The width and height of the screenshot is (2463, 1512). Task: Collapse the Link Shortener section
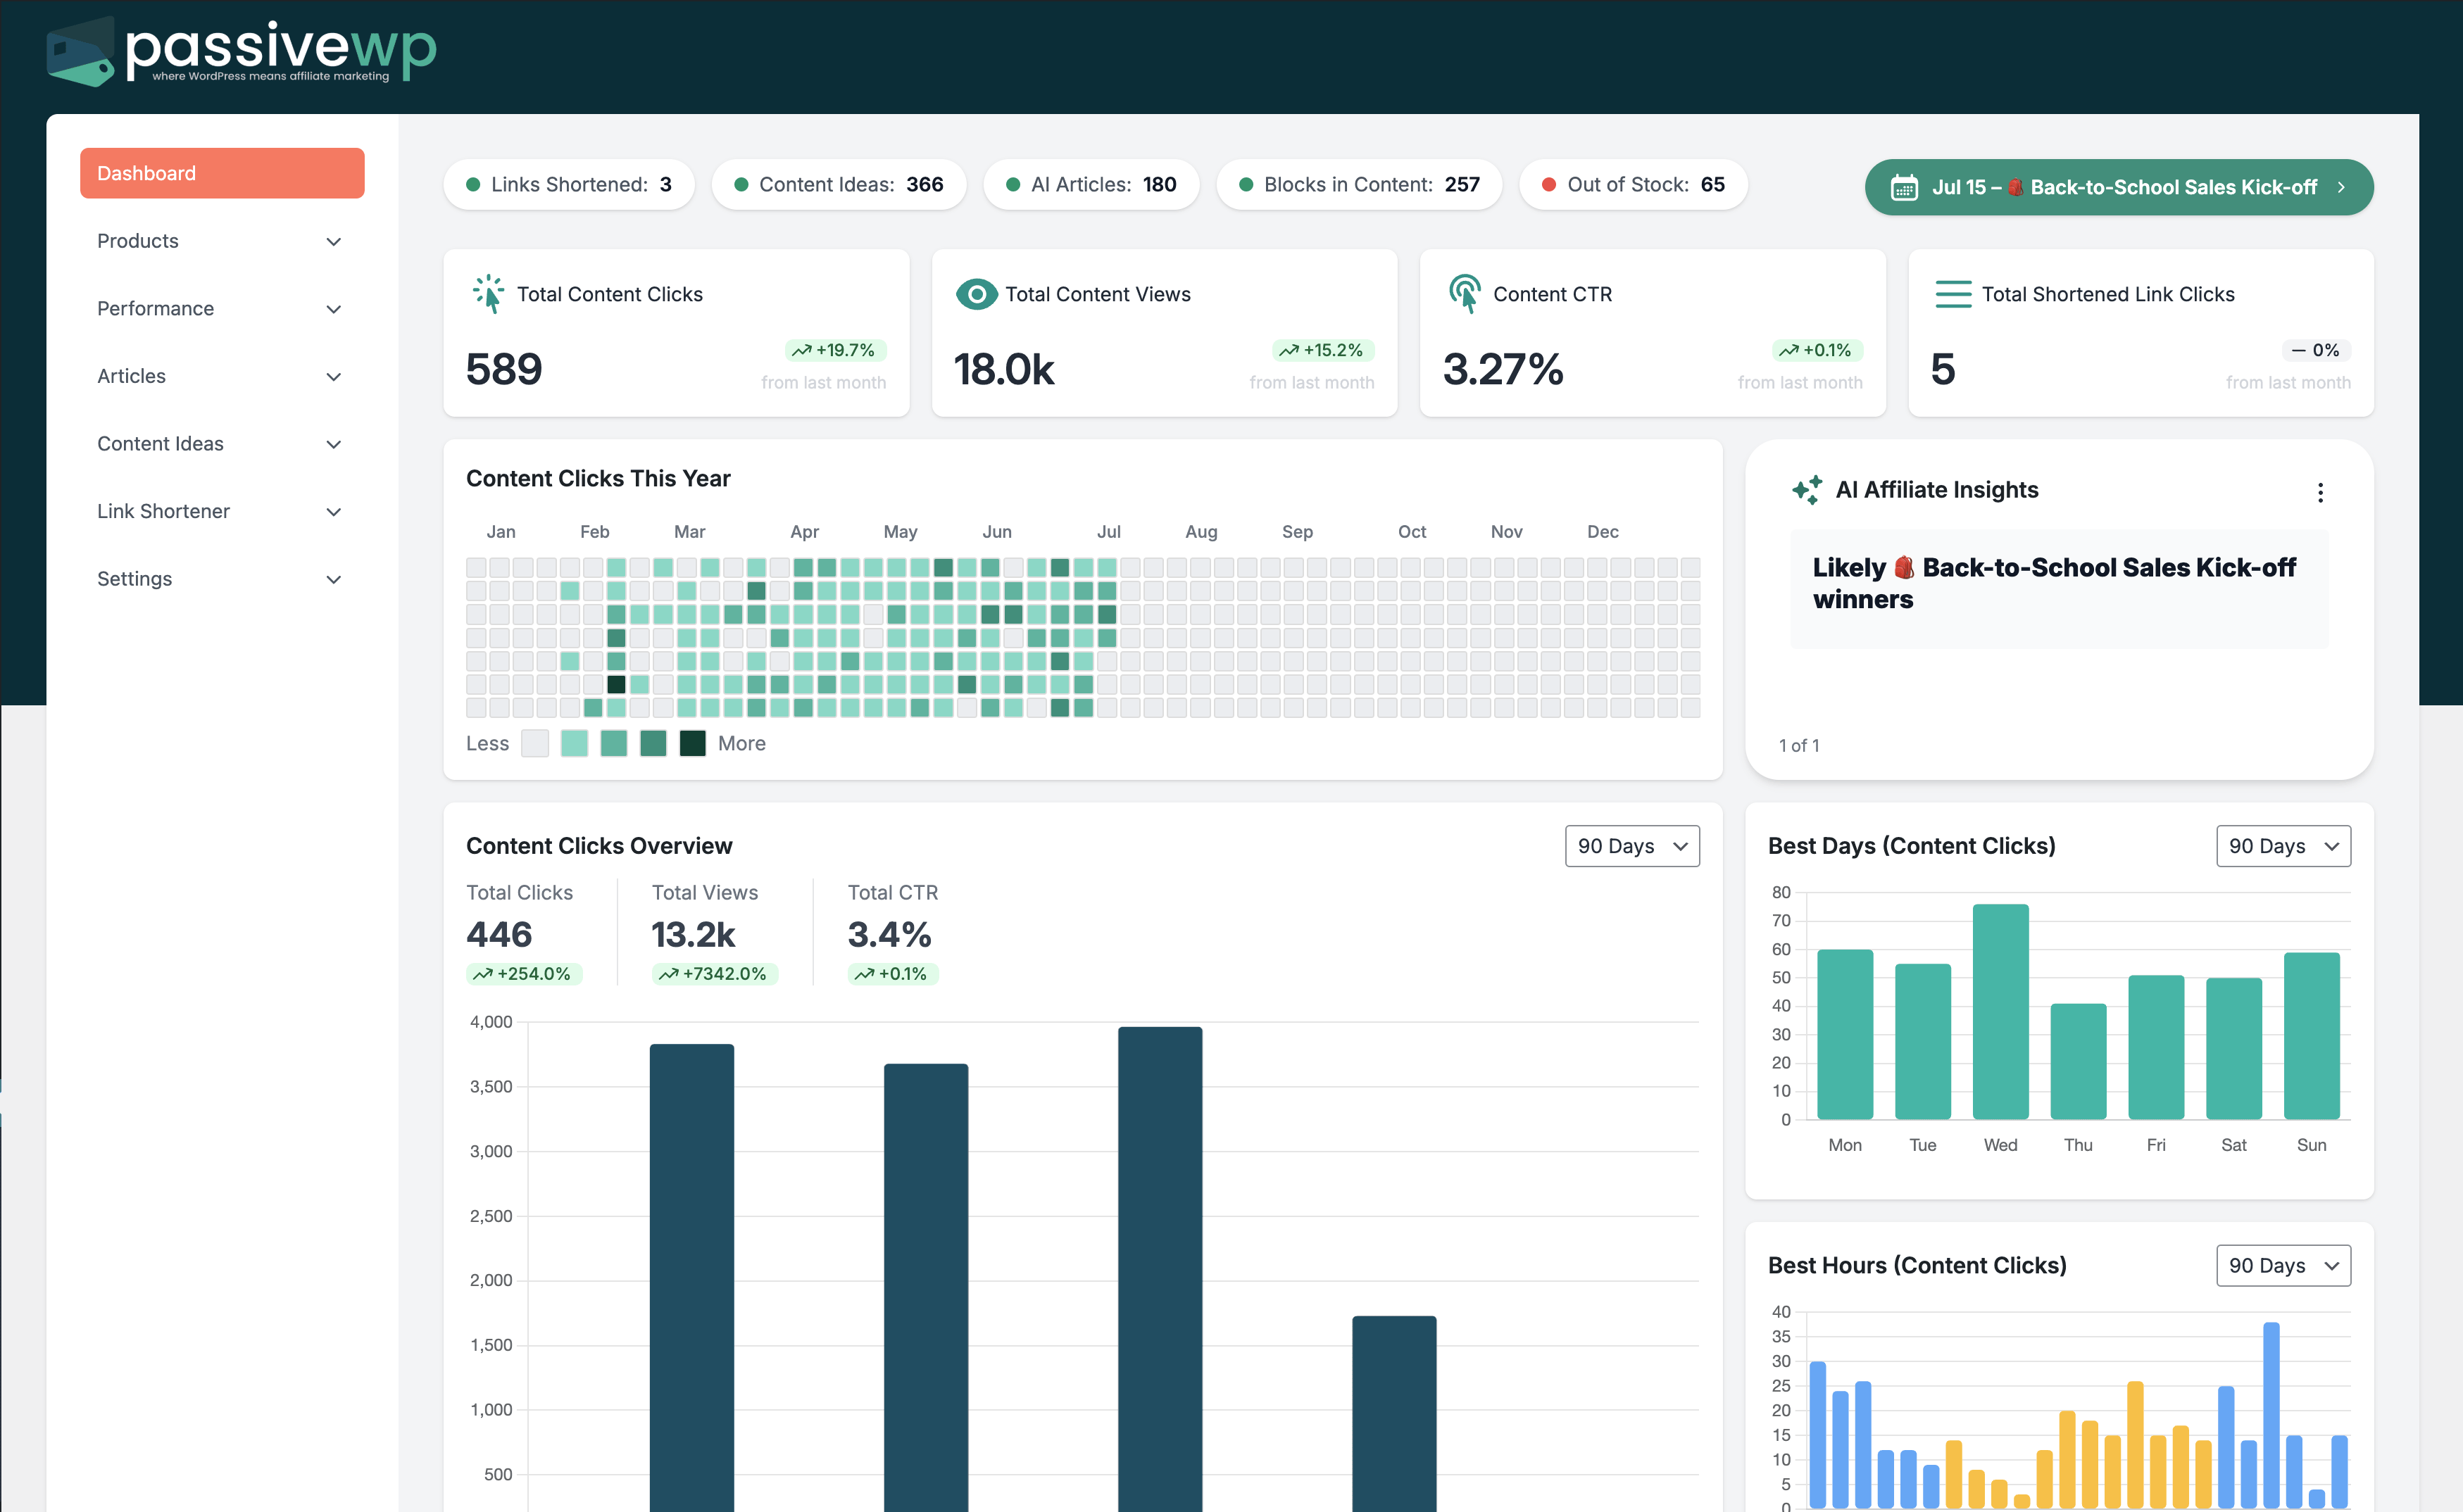221,511
